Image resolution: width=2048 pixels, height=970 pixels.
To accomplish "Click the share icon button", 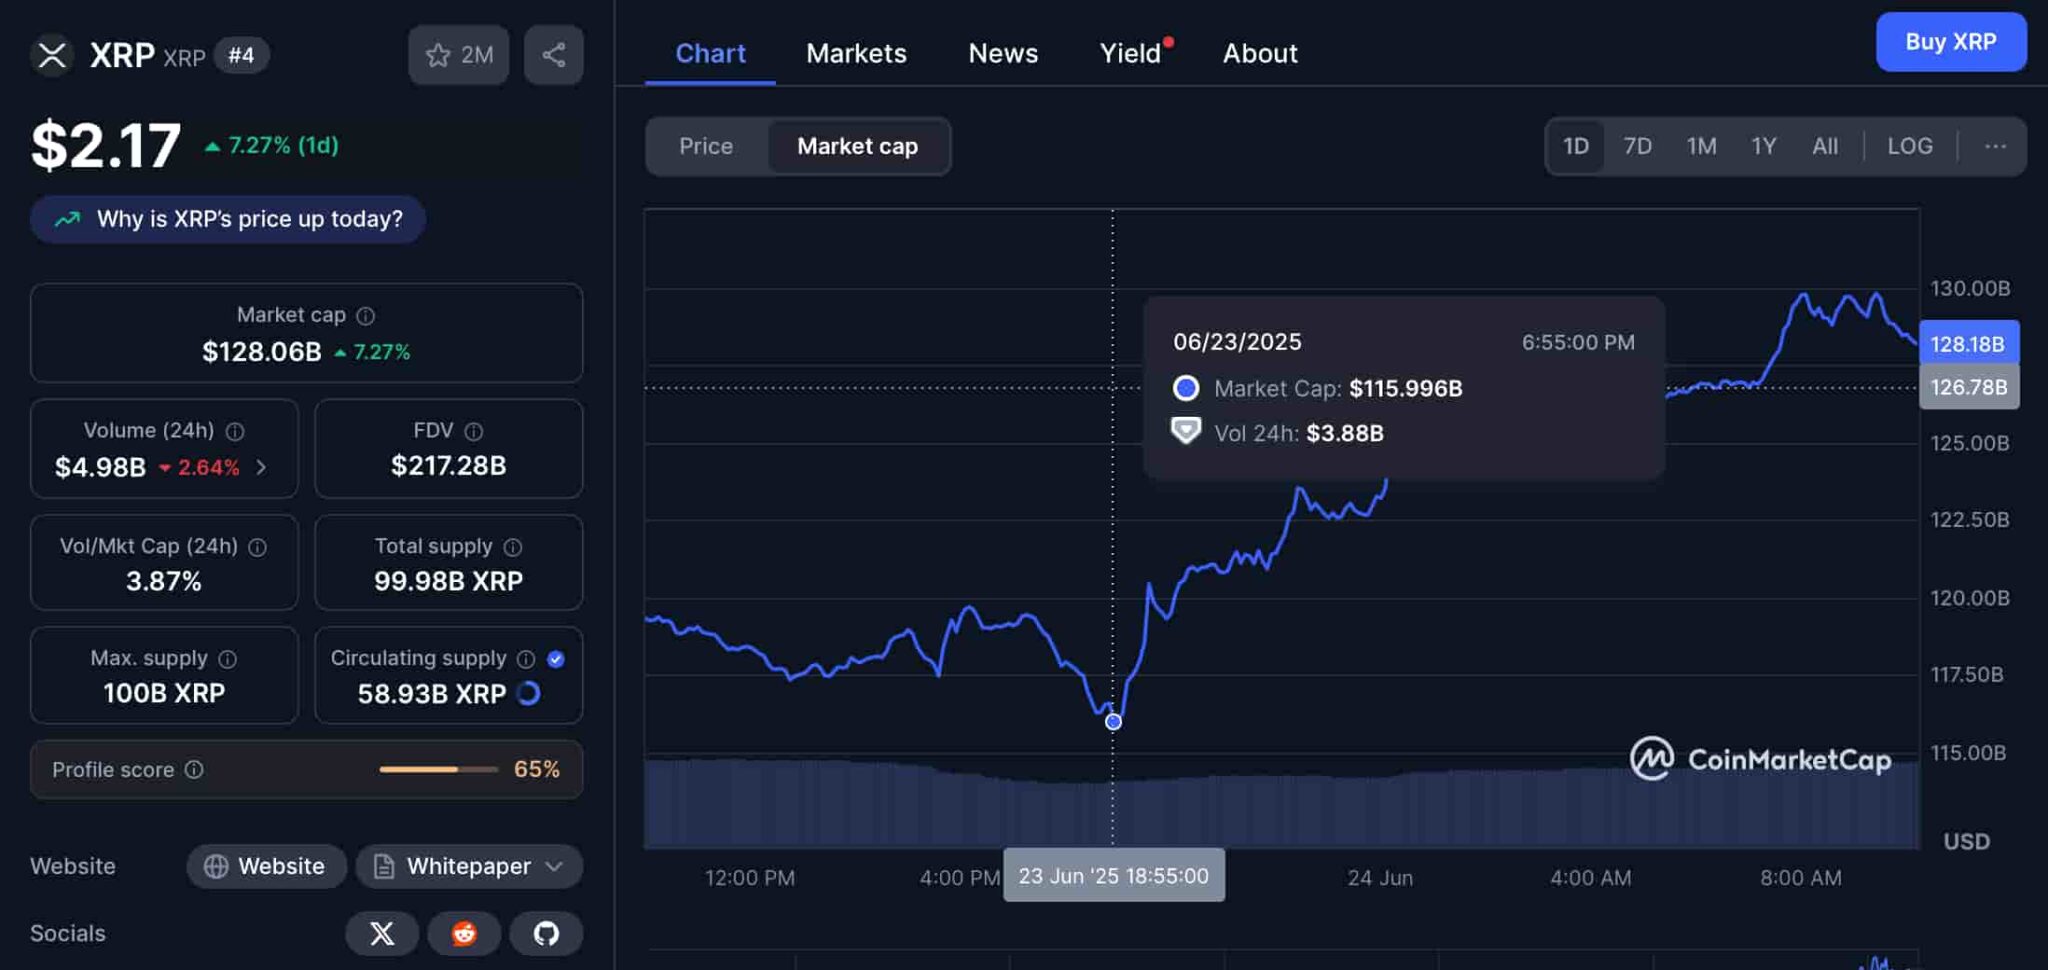I will pos(553,55).
